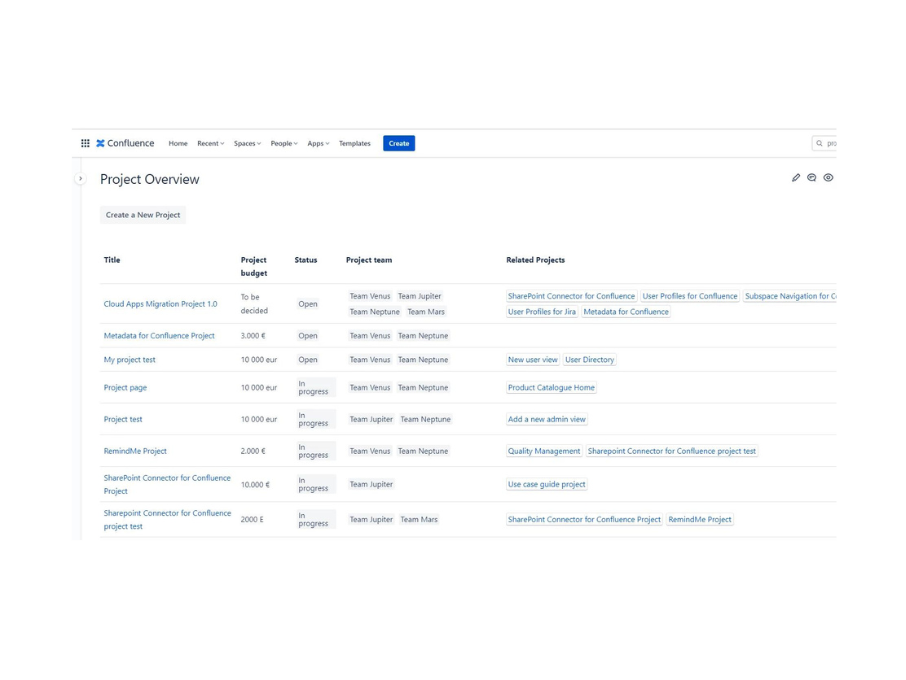
Task: Open Quality Management related link
Action: pos(544,451)
